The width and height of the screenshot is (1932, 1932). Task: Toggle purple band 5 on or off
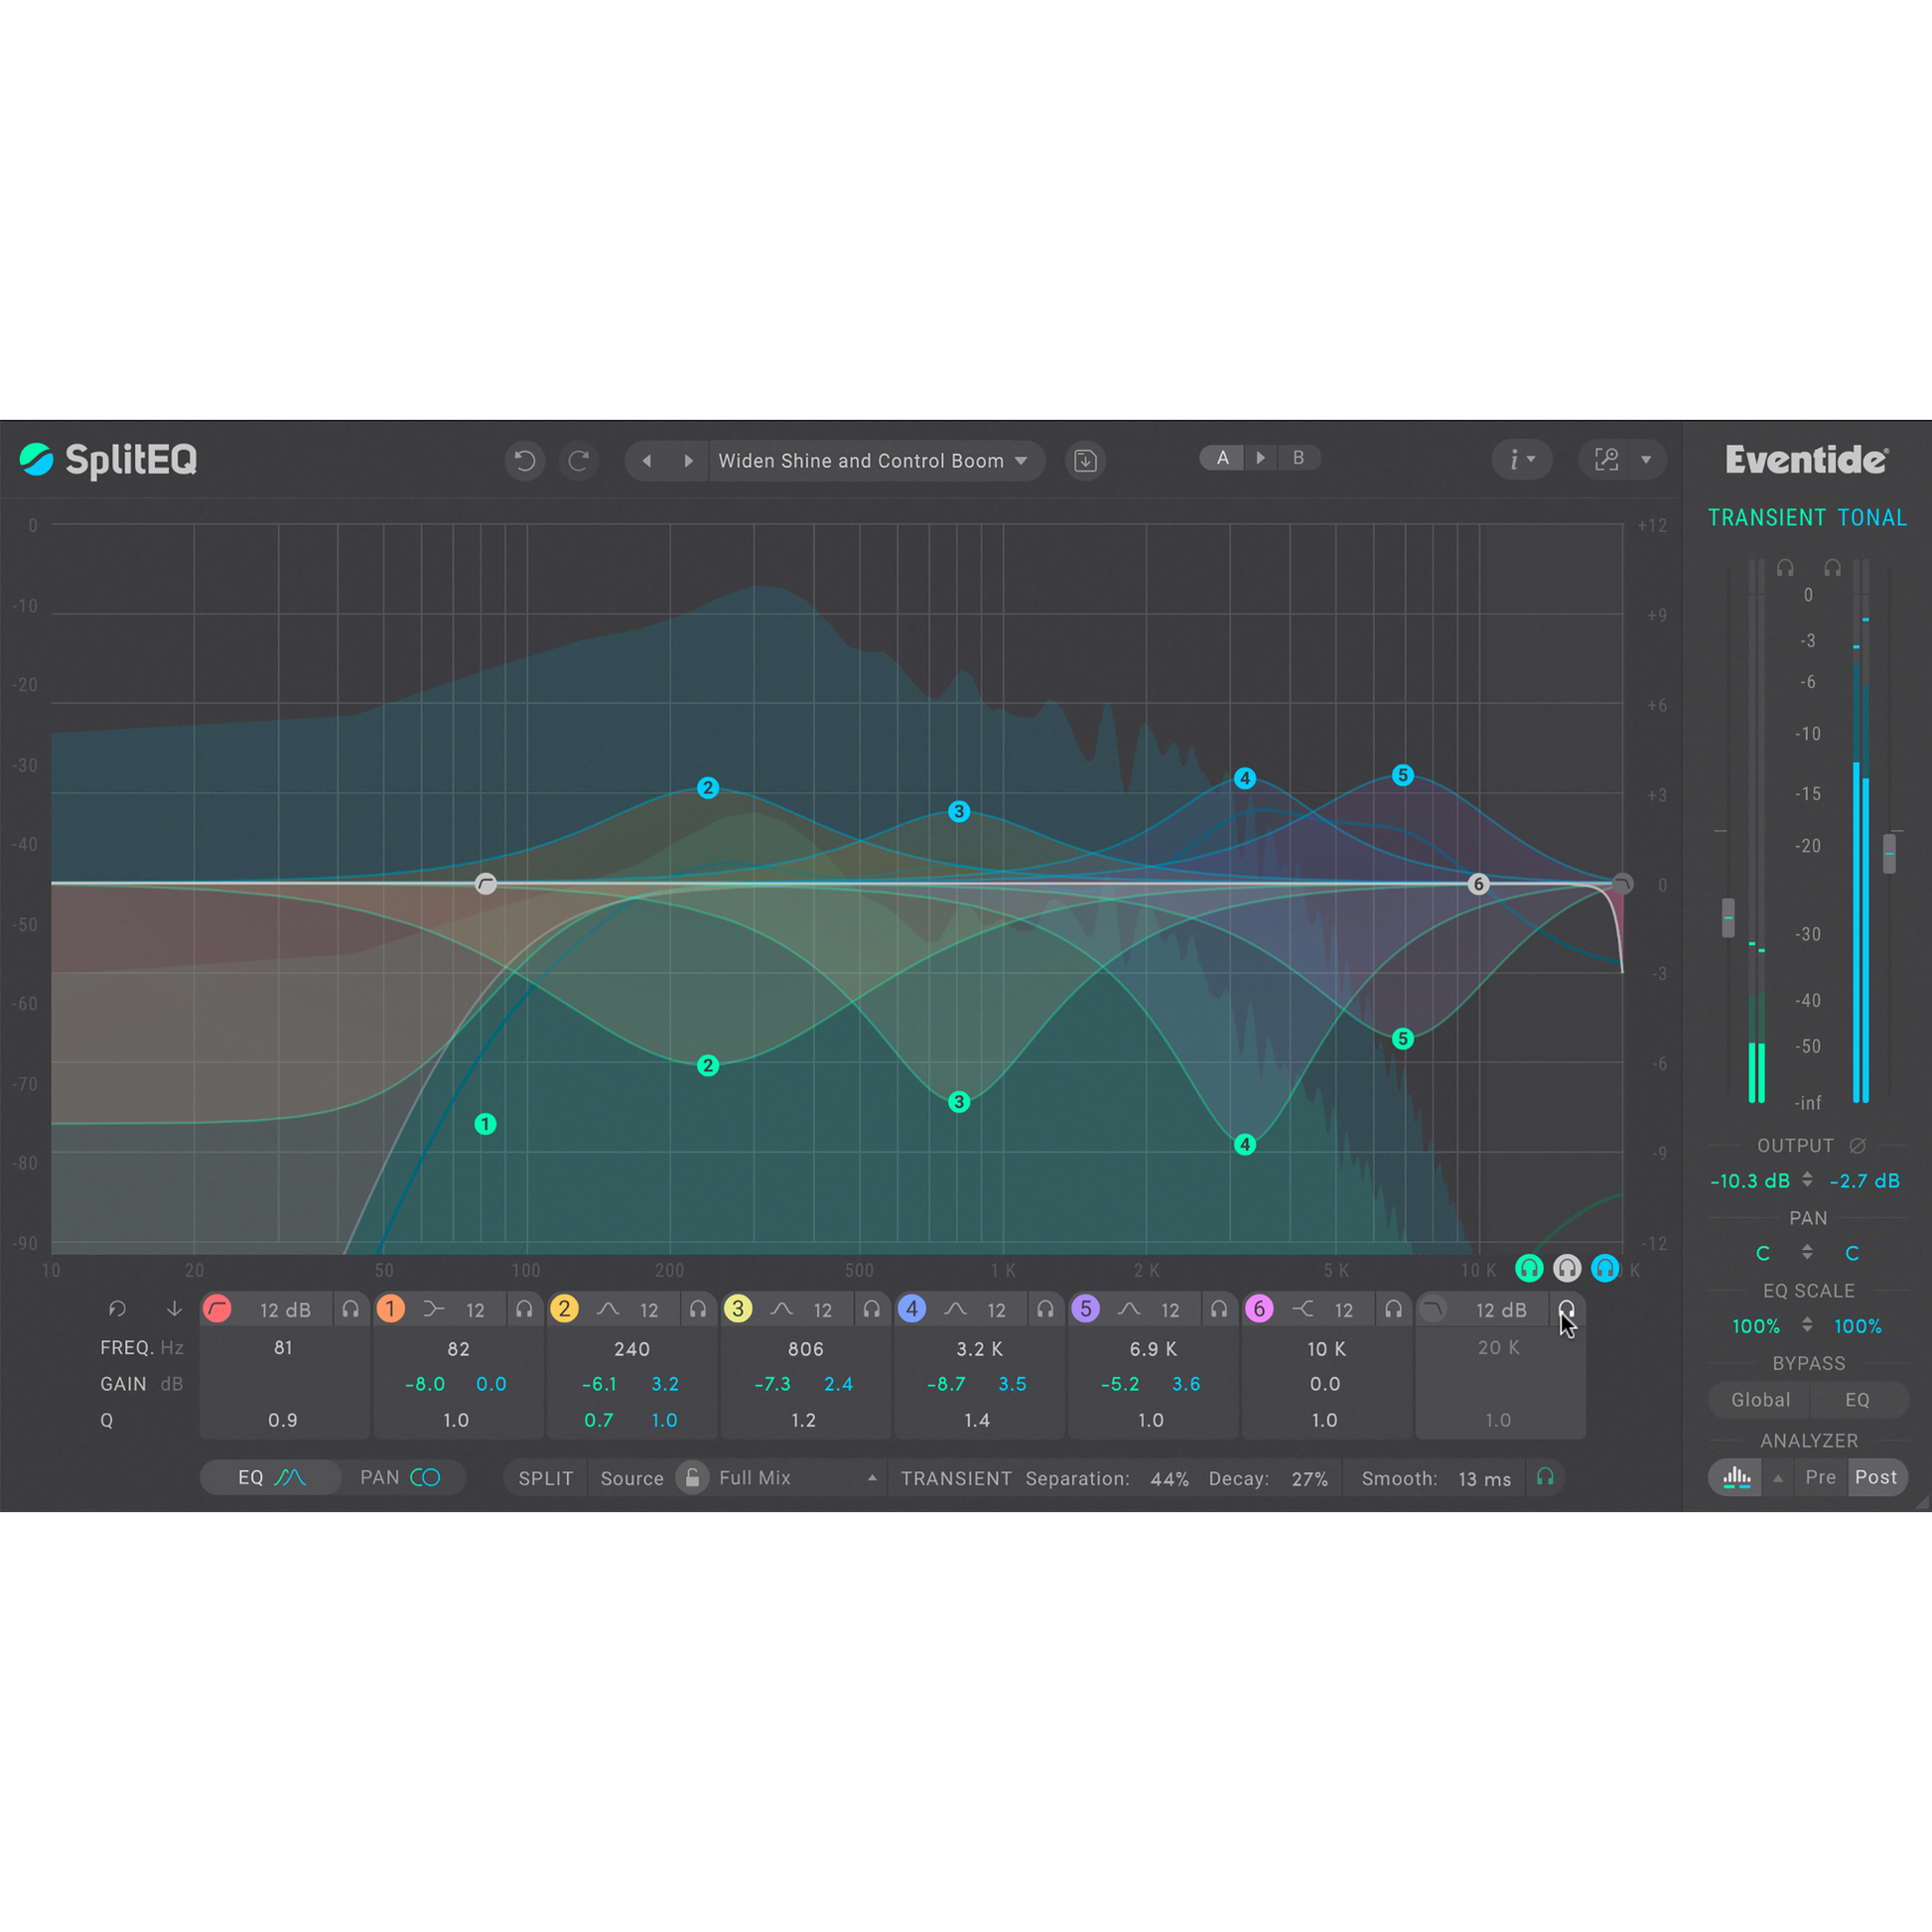(1086, 1309)
